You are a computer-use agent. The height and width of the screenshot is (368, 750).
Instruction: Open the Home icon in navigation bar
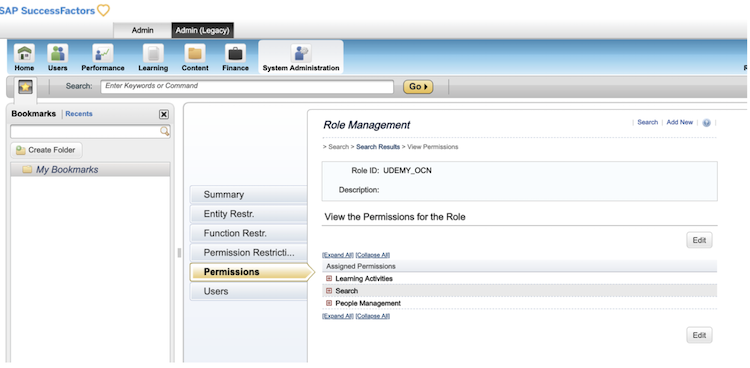(24, 53)
